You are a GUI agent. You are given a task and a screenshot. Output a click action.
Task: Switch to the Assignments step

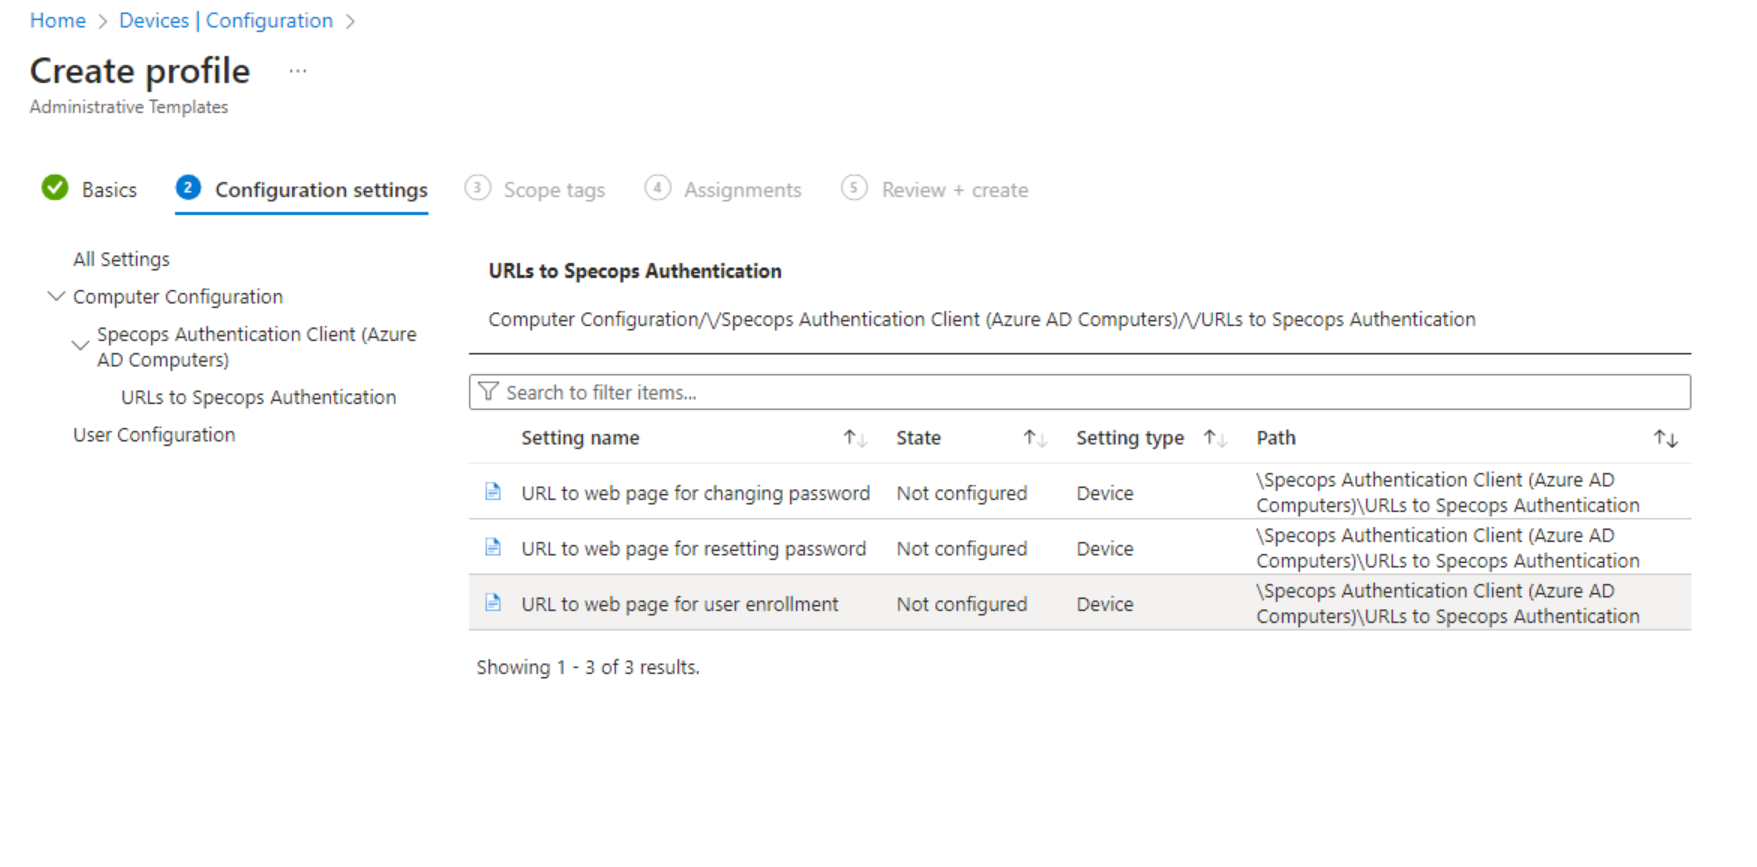pos(743,190)
